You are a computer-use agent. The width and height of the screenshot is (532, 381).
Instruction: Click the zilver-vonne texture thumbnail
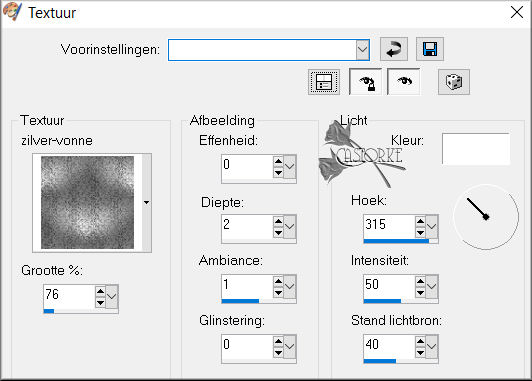88,203
